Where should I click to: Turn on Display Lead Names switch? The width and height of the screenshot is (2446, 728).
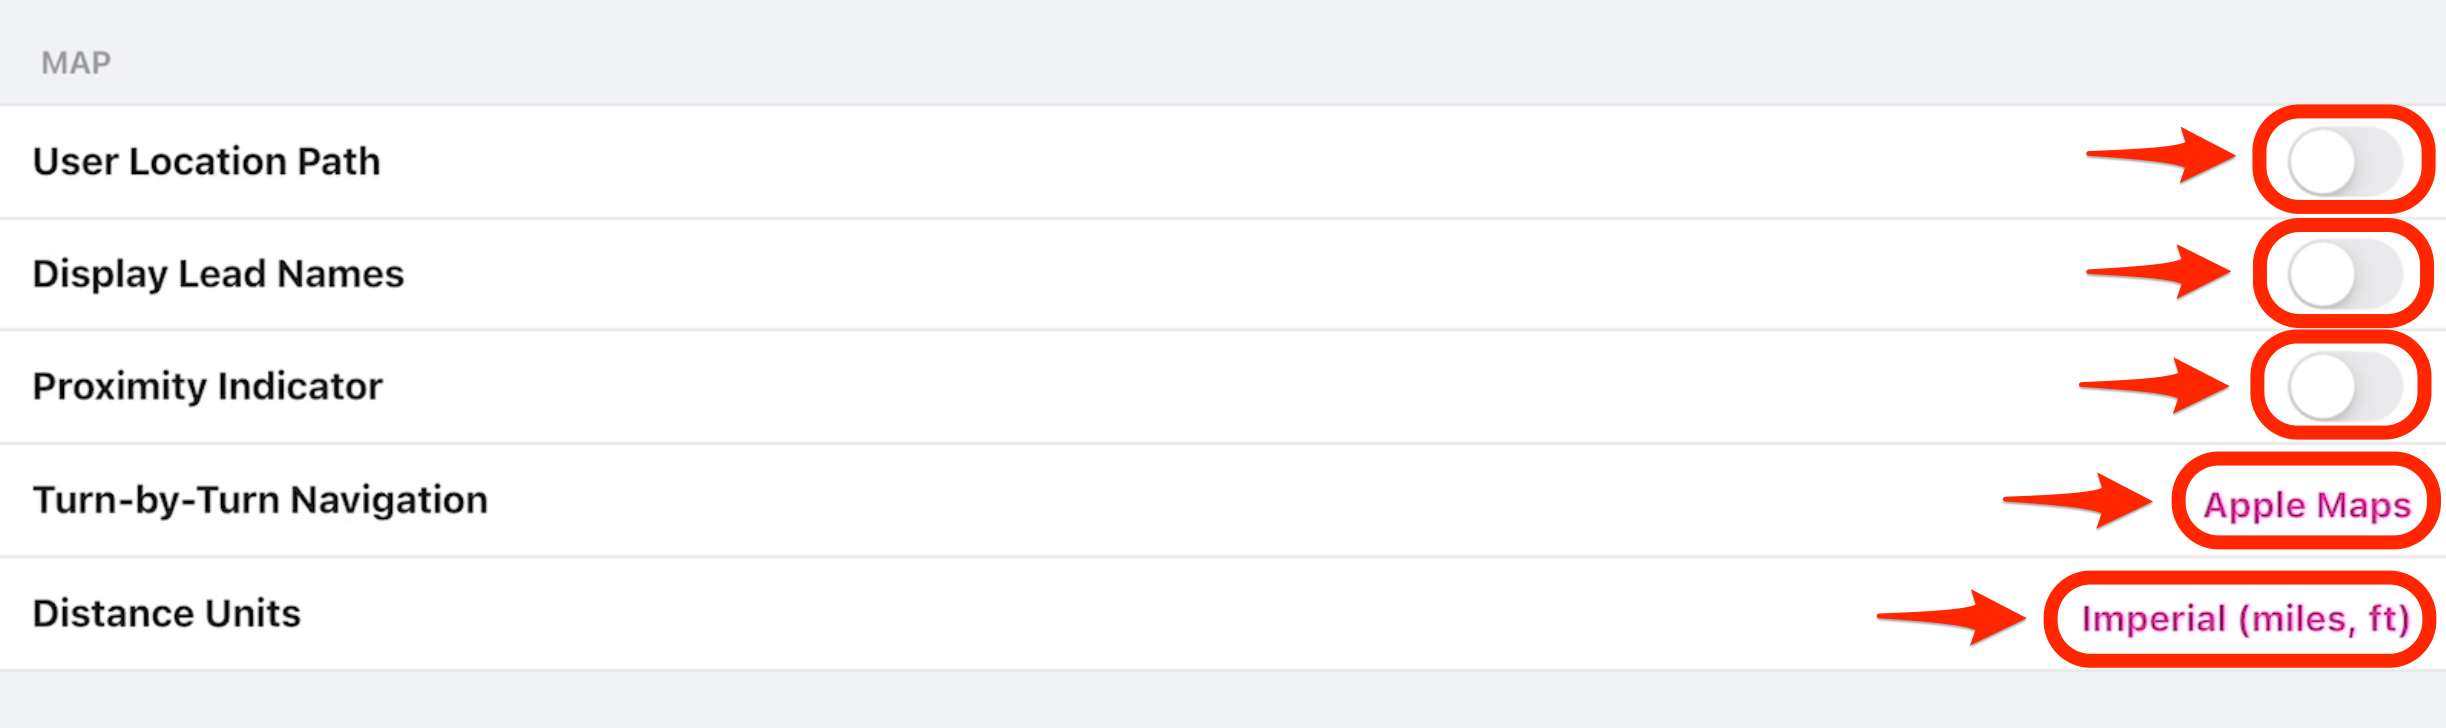(x=2343, y=274)
